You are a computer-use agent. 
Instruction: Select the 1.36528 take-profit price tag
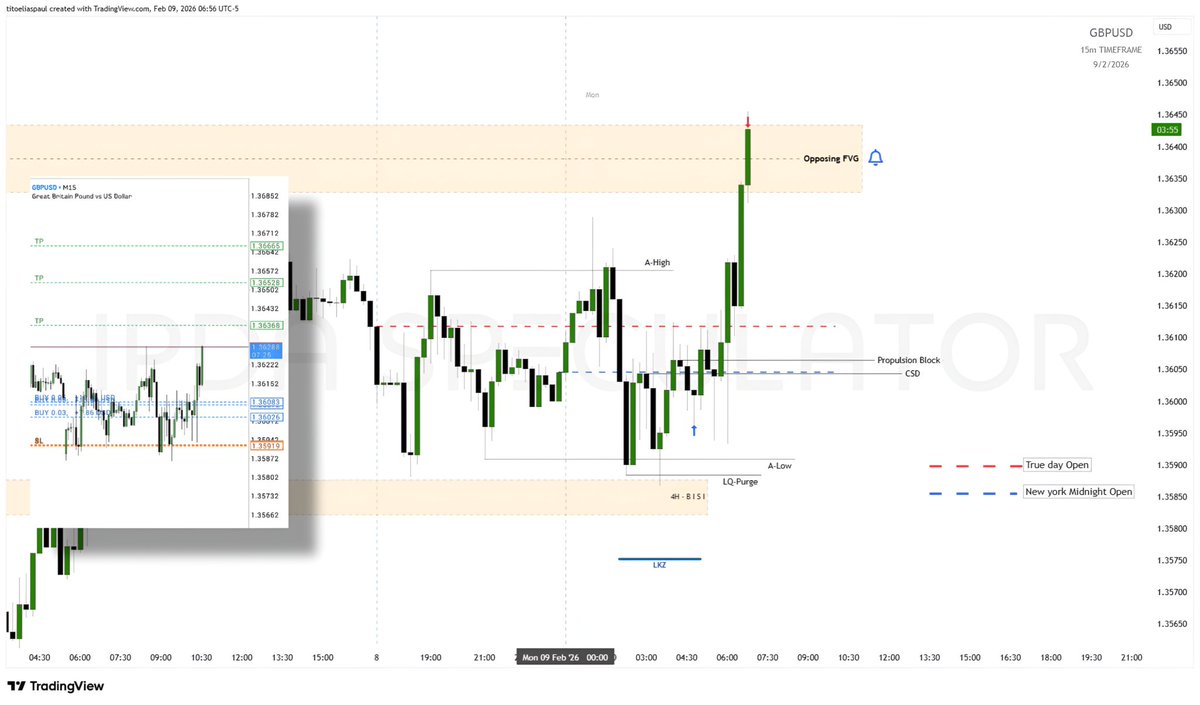(267, 283)
